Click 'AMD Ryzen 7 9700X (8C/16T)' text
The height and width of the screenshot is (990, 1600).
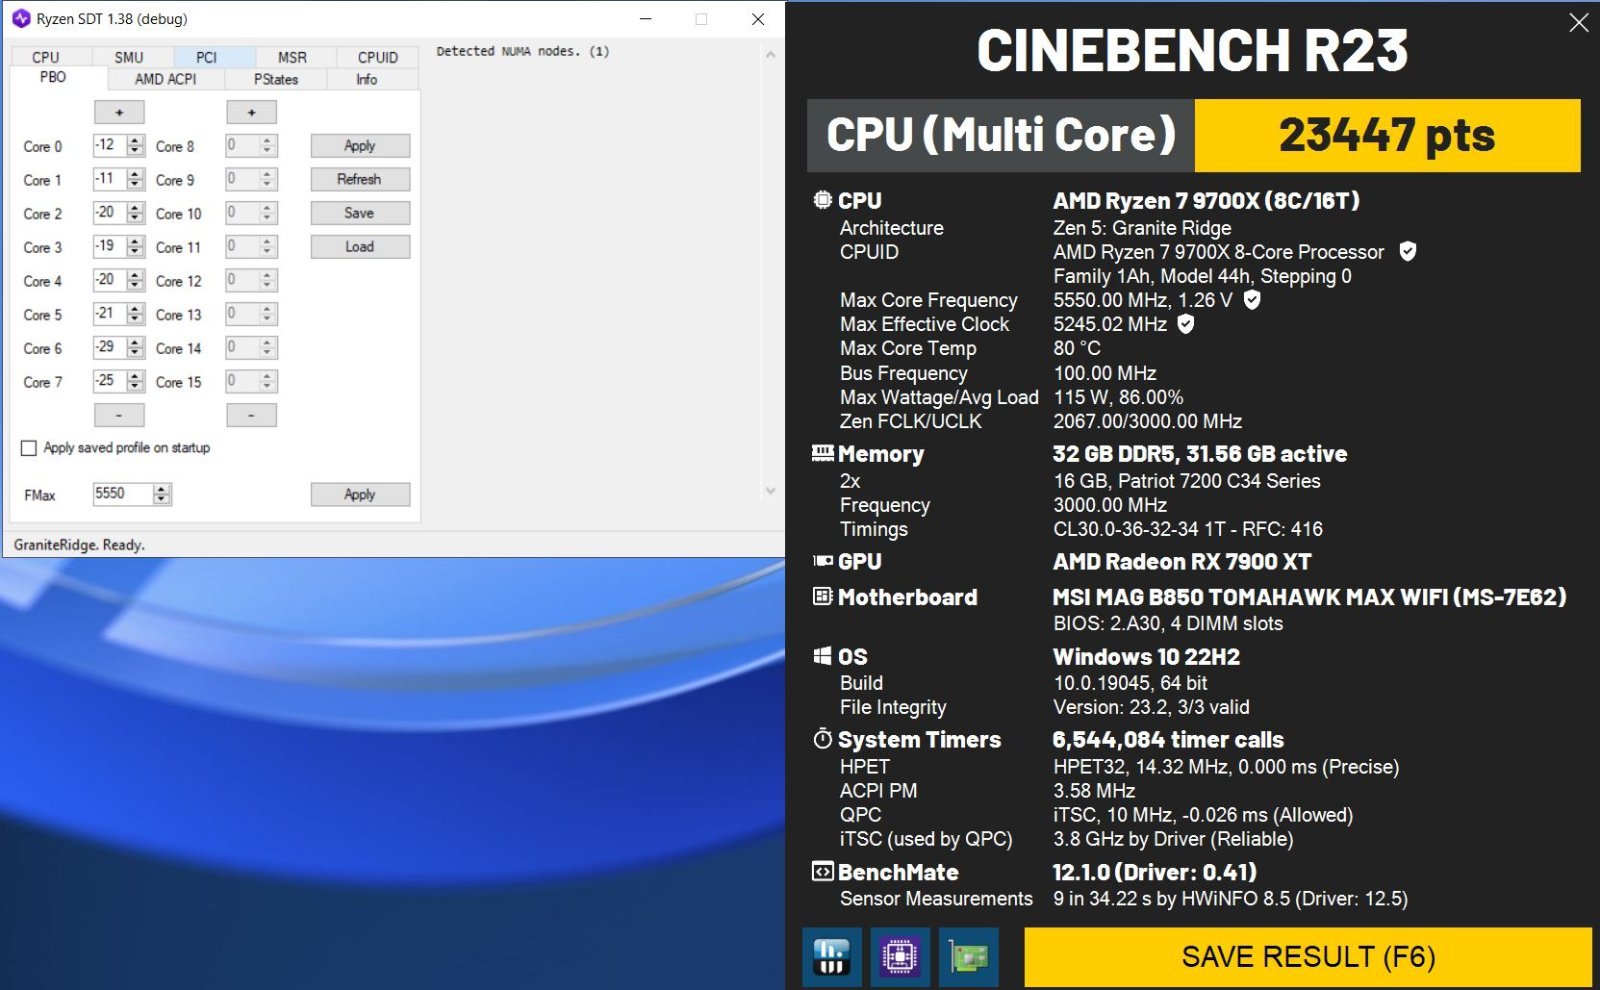[1206, 200]
